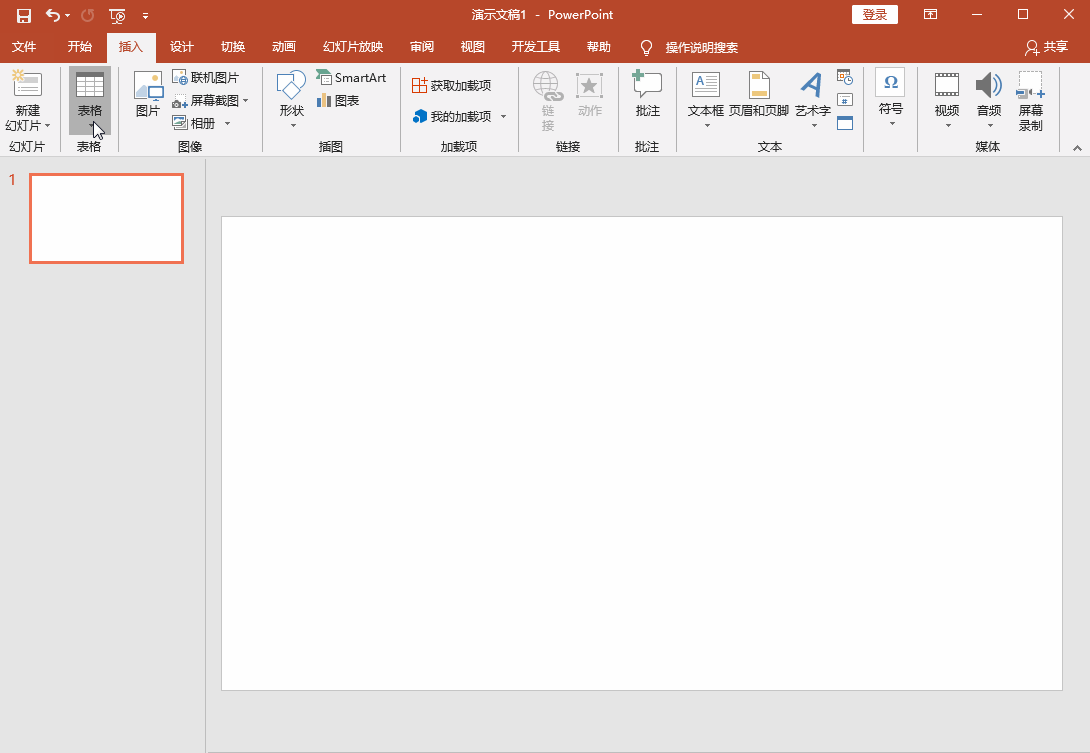Open the 文件 (File) menu
1090x753 pixels.
(x=24, y=47)
